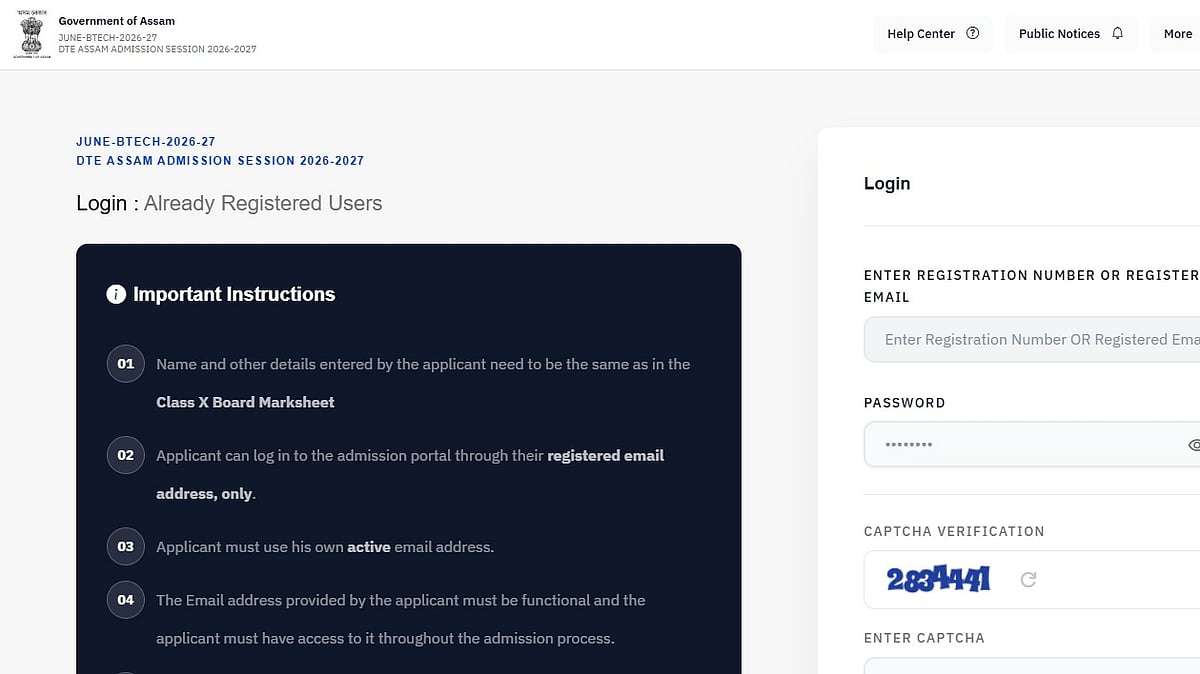Viewport: 1200px width, 674px height.
Task: Click the info icon beside Important Instructions
Action: 116,294
